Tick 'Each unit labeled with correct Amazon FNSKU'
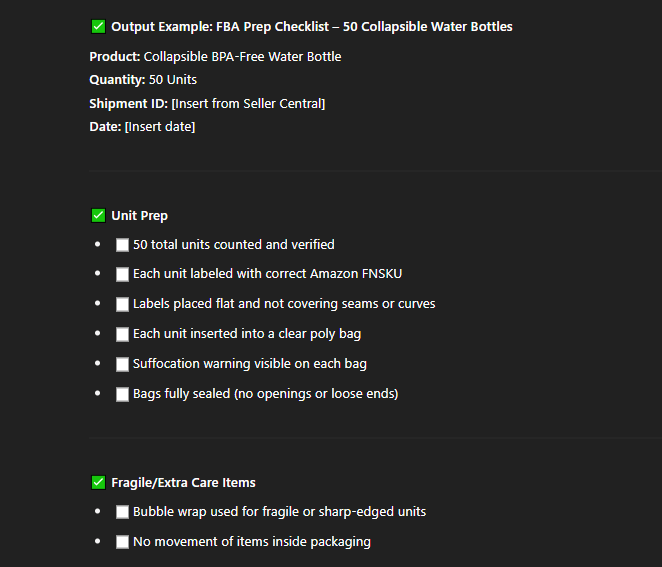This screenshot has width=662, height=567. [122, 274]
